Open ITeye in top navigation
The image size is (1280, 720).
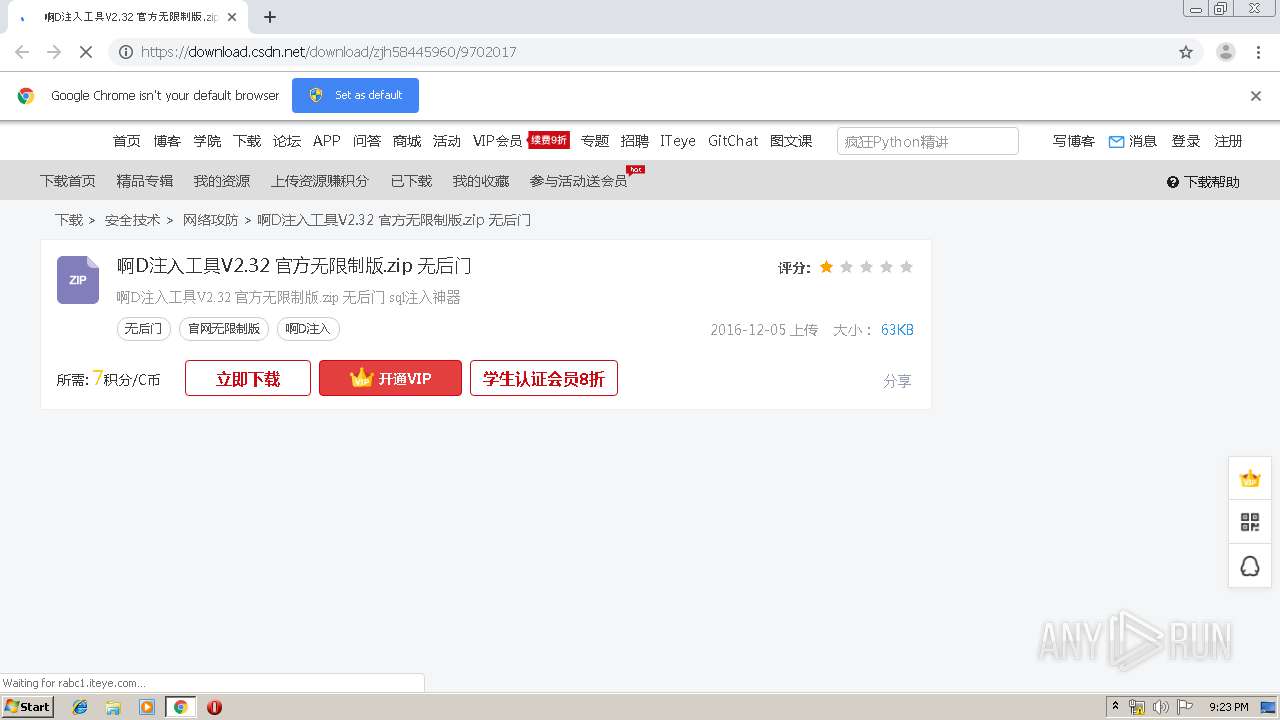(x=678, y=141)
